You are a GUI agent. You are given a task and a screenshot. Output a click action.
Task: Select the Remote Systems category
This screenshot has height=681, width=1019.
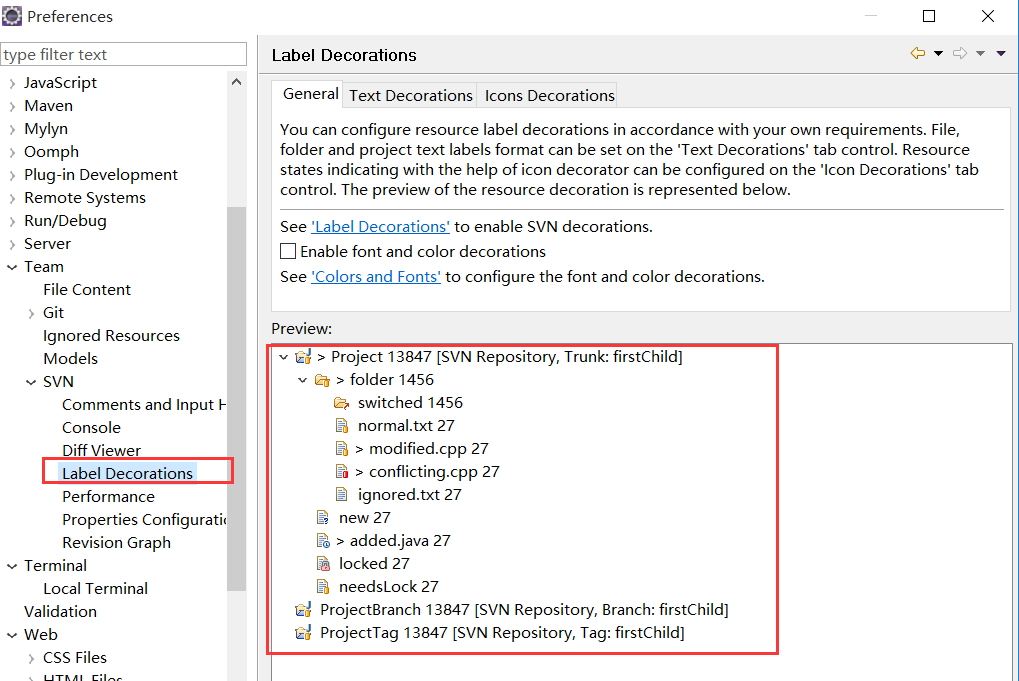[x=85, y=198]
